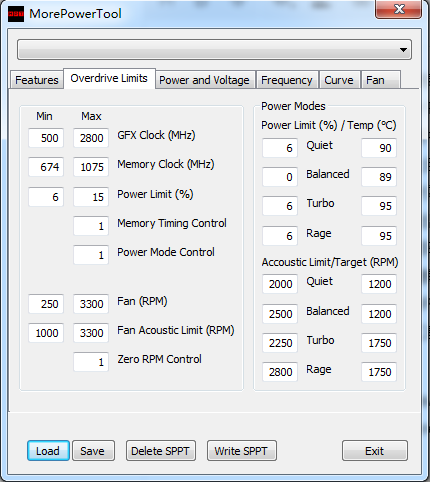The width and height of the screenshot is (430, 482).
Task: Edit Memory Clock maximum field
Action: (x=91, y=167)
